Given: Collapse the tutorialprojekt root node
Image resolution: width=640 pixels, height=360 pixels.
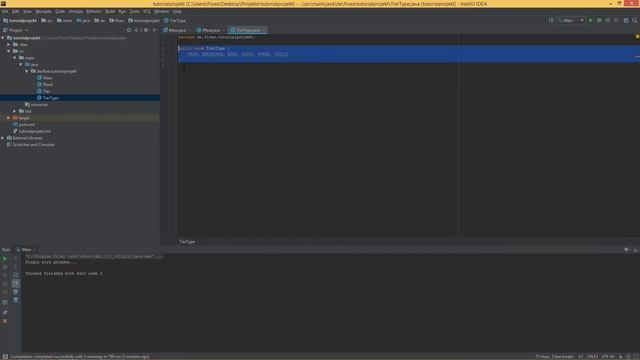Looking at the screenshot, I should point(3,38).
